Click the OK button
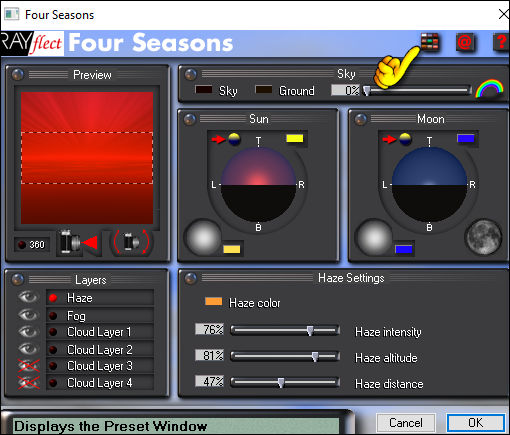Image resolution: width=510 pixels, height=435 pixels. 475,423
